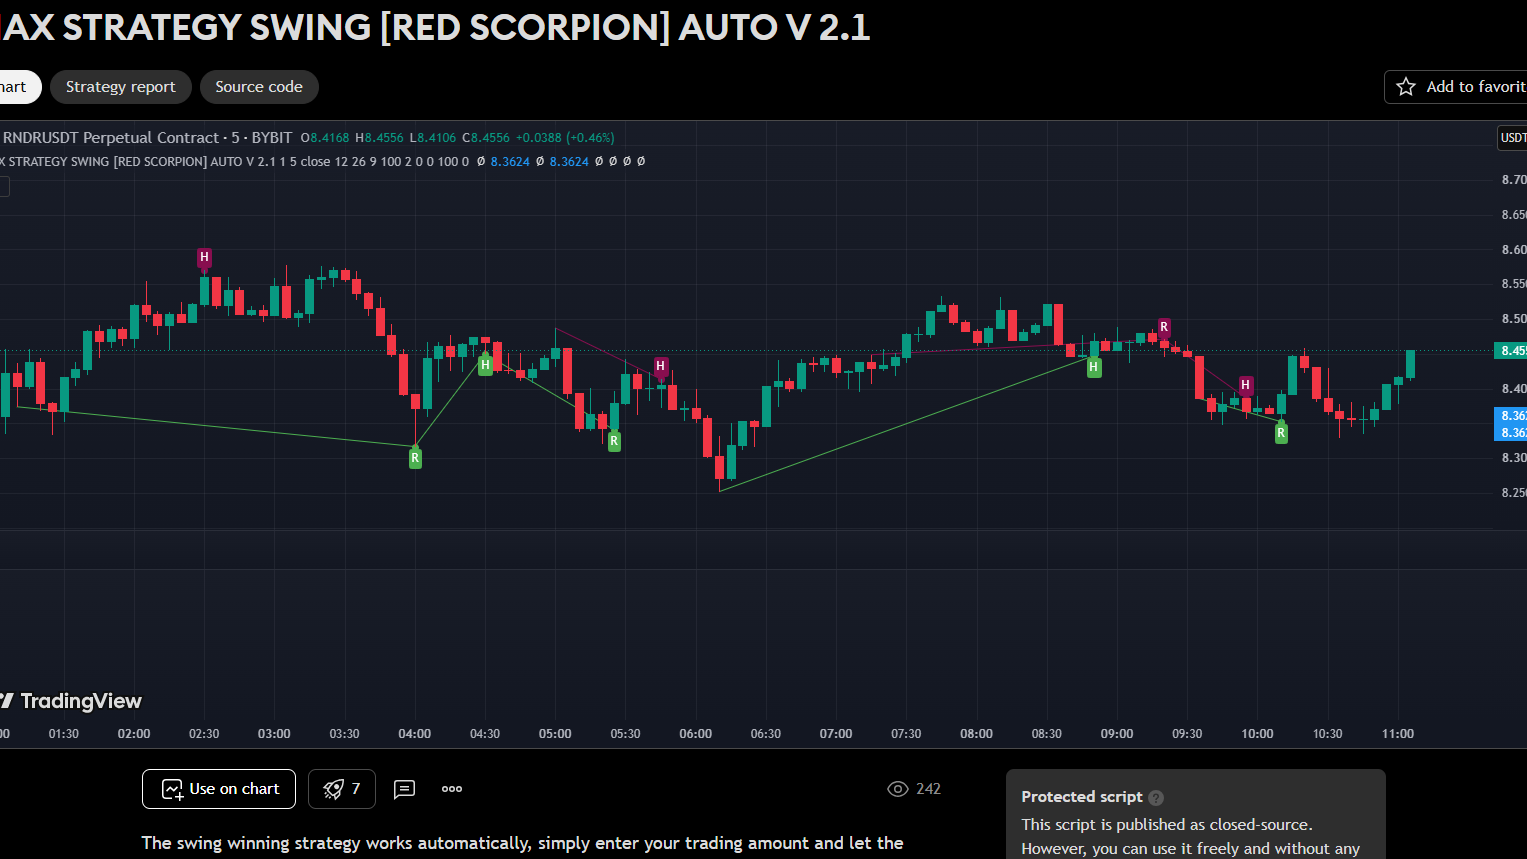Click the USDT currency label on price axis
Screen dimensions: 1527x859
click(1512, 138)
